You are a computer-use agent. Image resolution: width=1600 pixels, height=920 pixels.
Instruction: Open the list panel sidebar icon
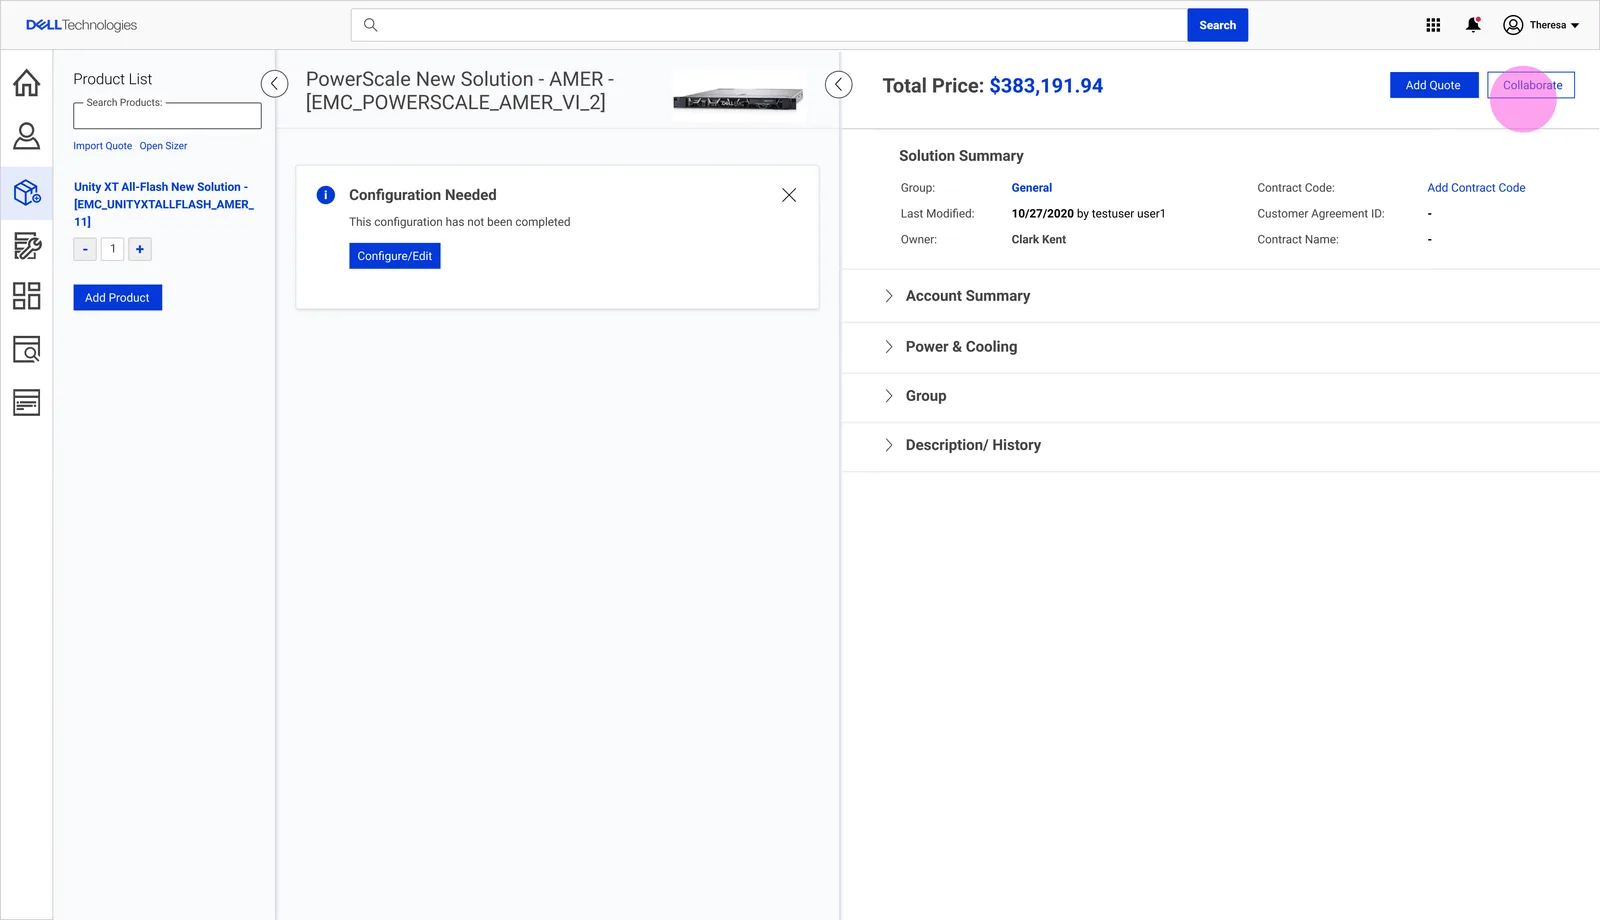click(27, 402)
